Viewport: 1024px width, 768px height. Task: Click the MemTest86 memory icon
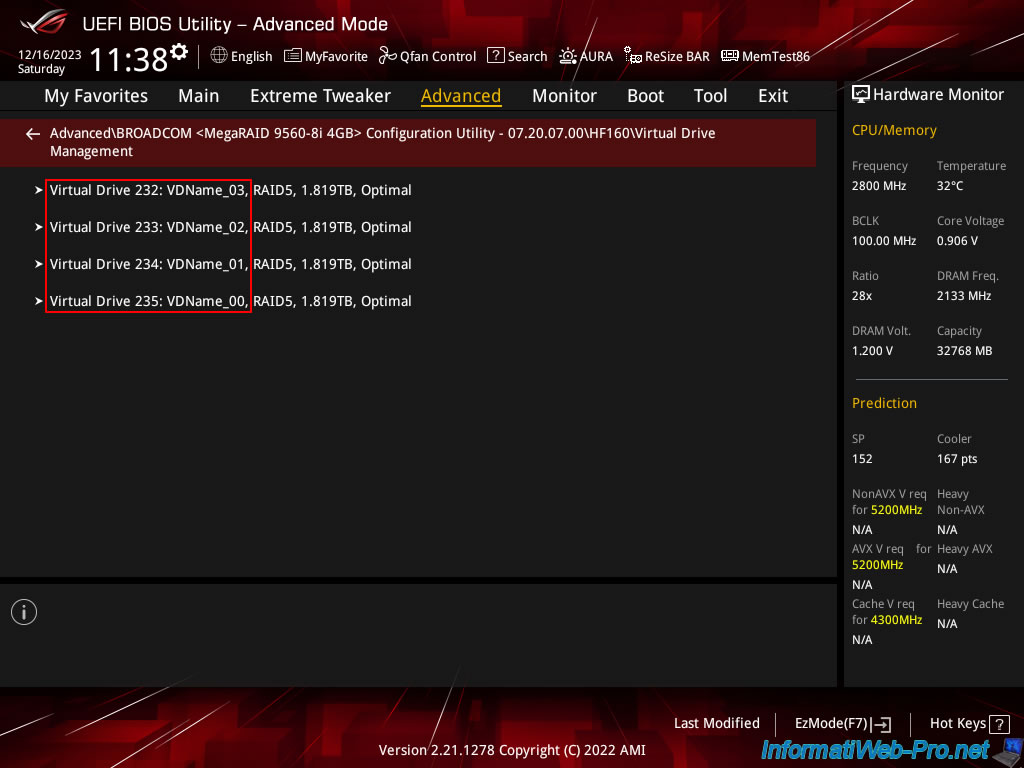coord(729,56)
